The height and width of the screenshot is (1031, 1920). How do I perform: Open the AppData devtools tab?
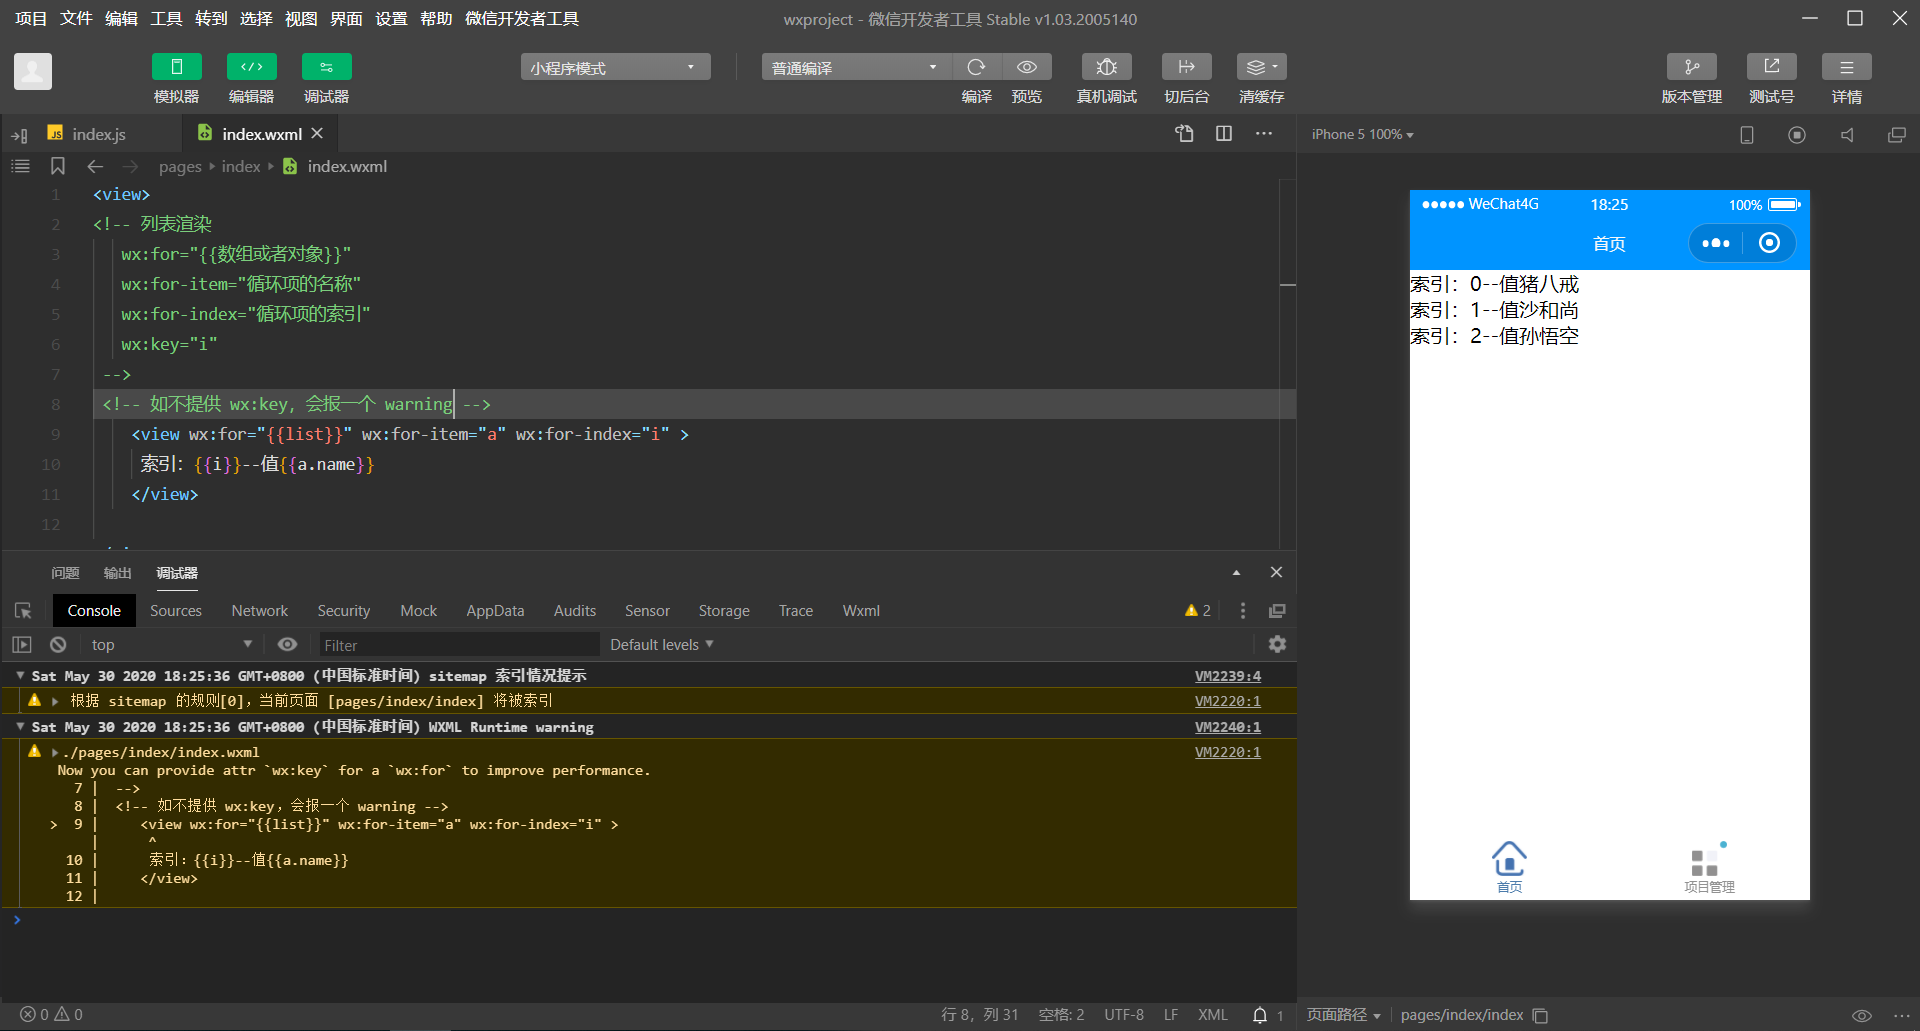(x=495, y=611)
